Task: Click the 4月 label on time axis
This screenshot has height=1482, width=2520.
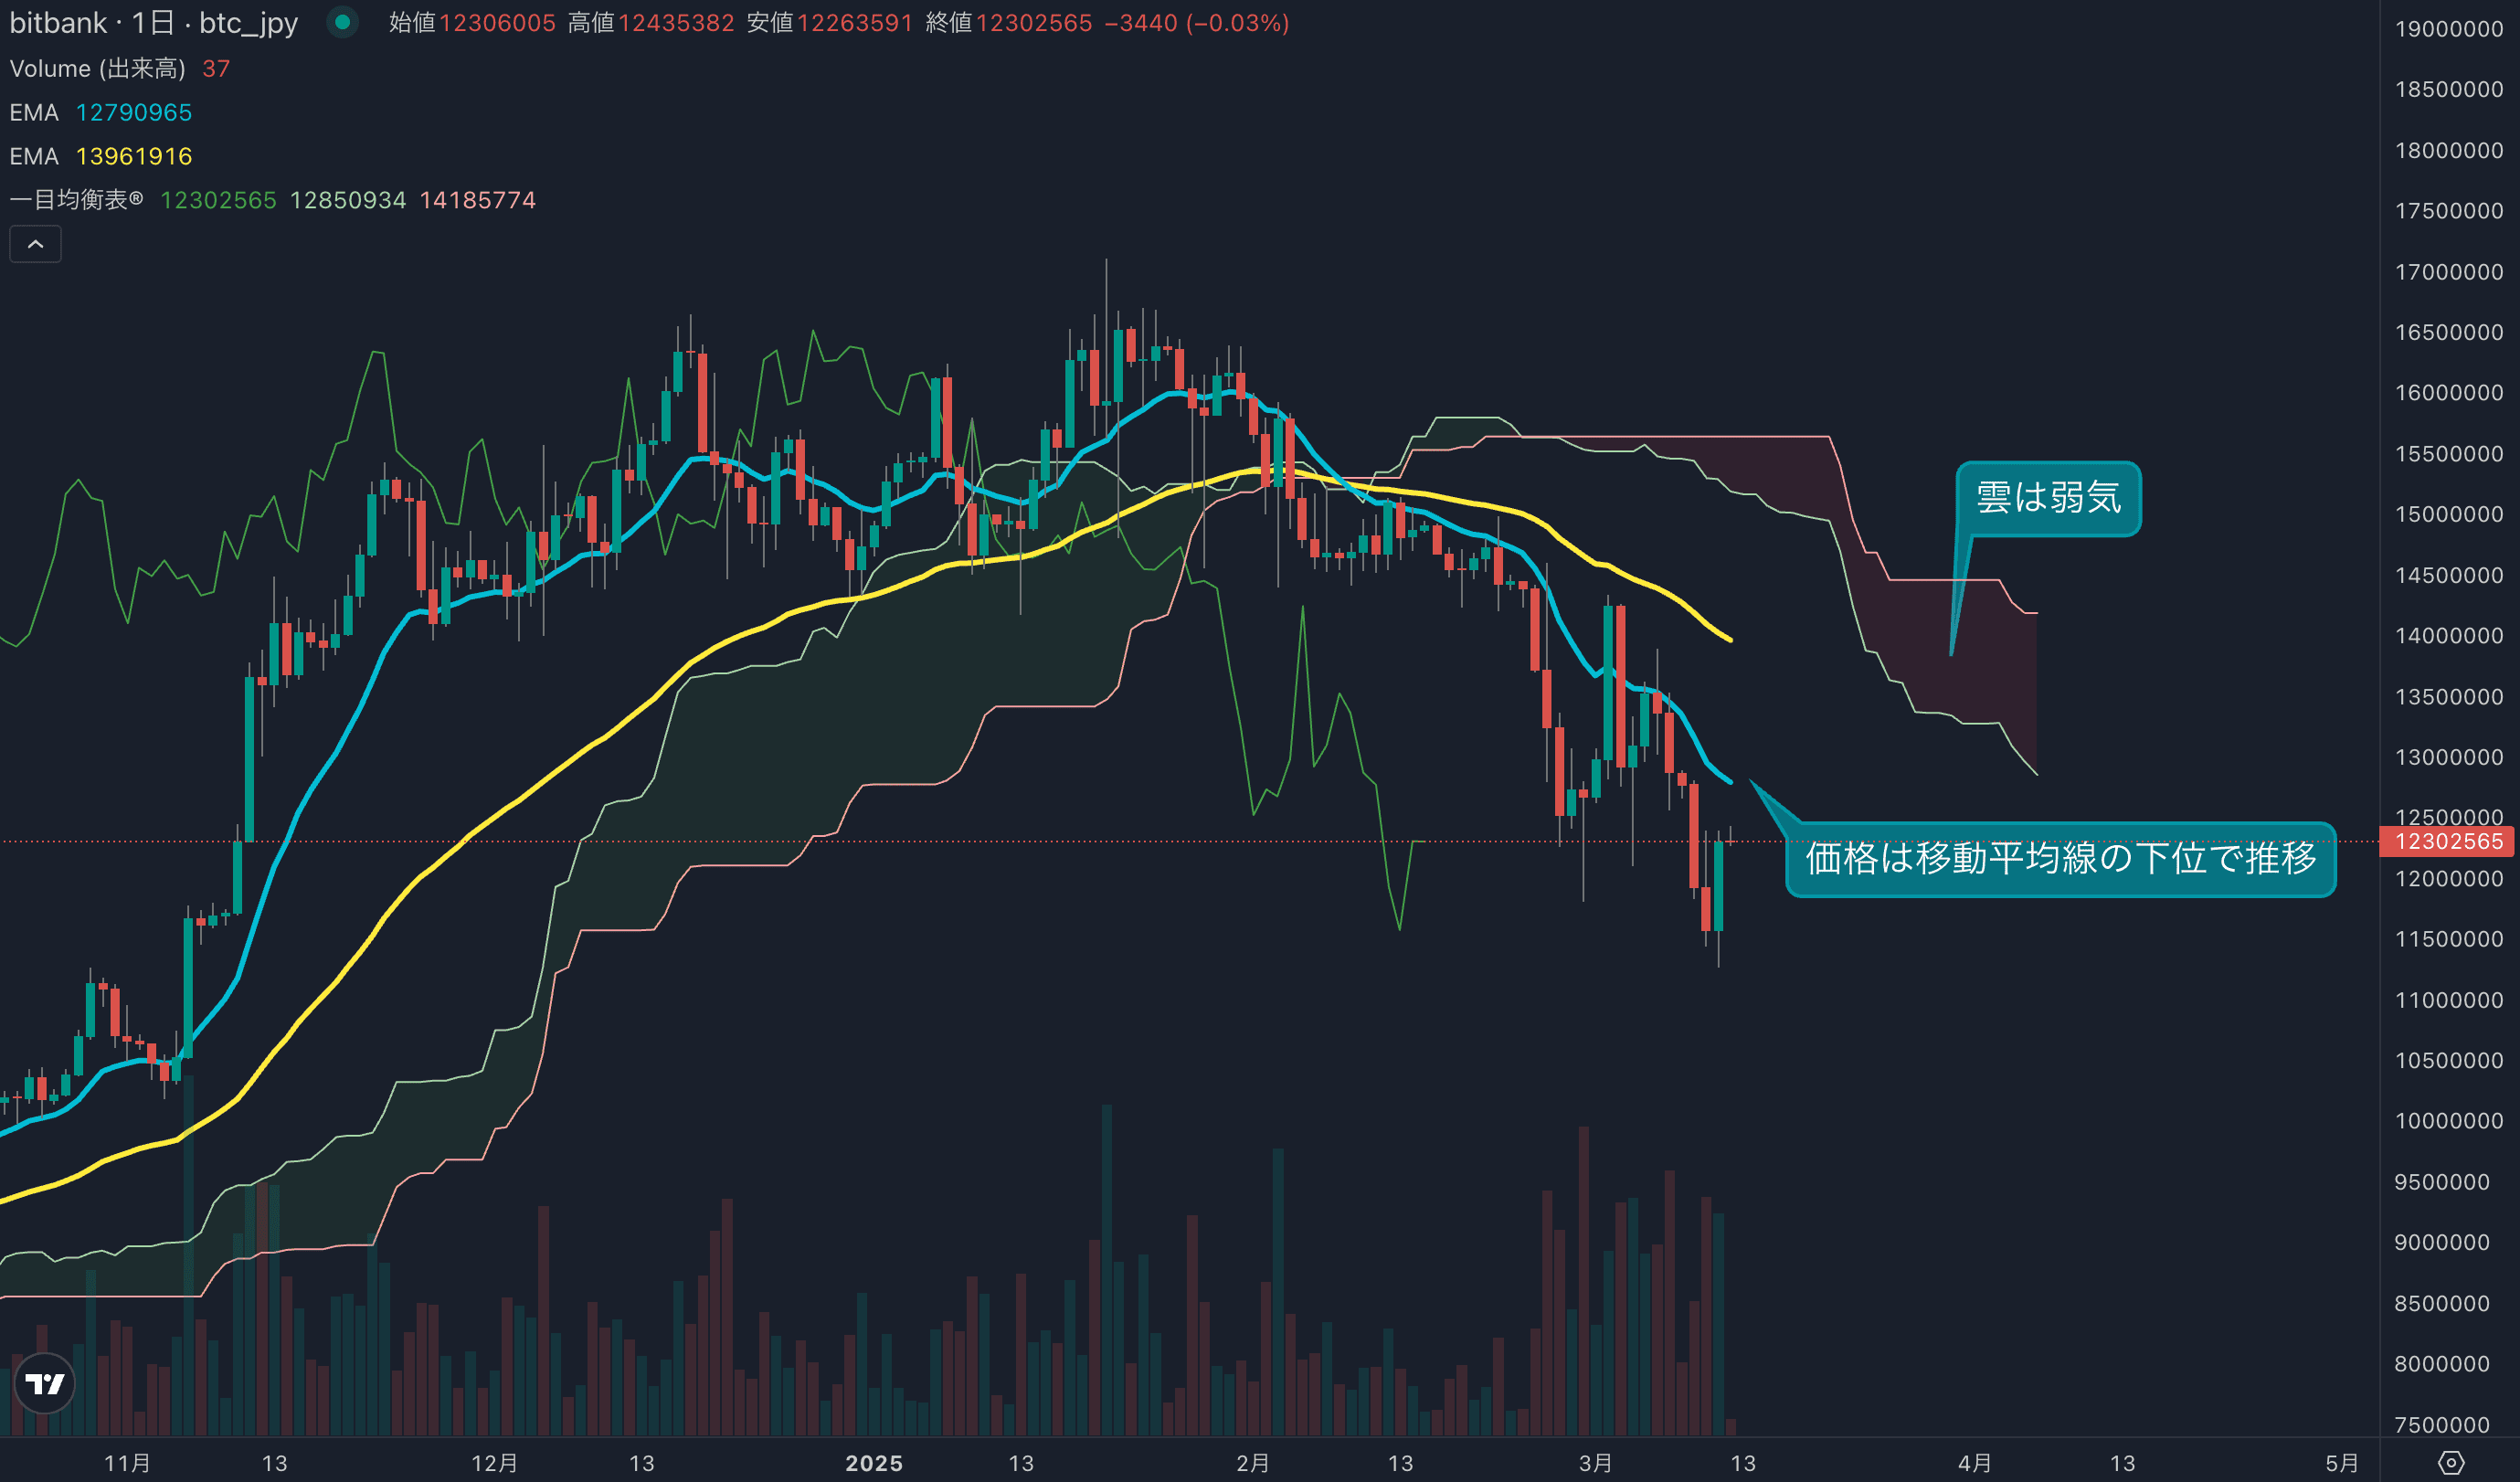Action: tap(1974, 1463)
